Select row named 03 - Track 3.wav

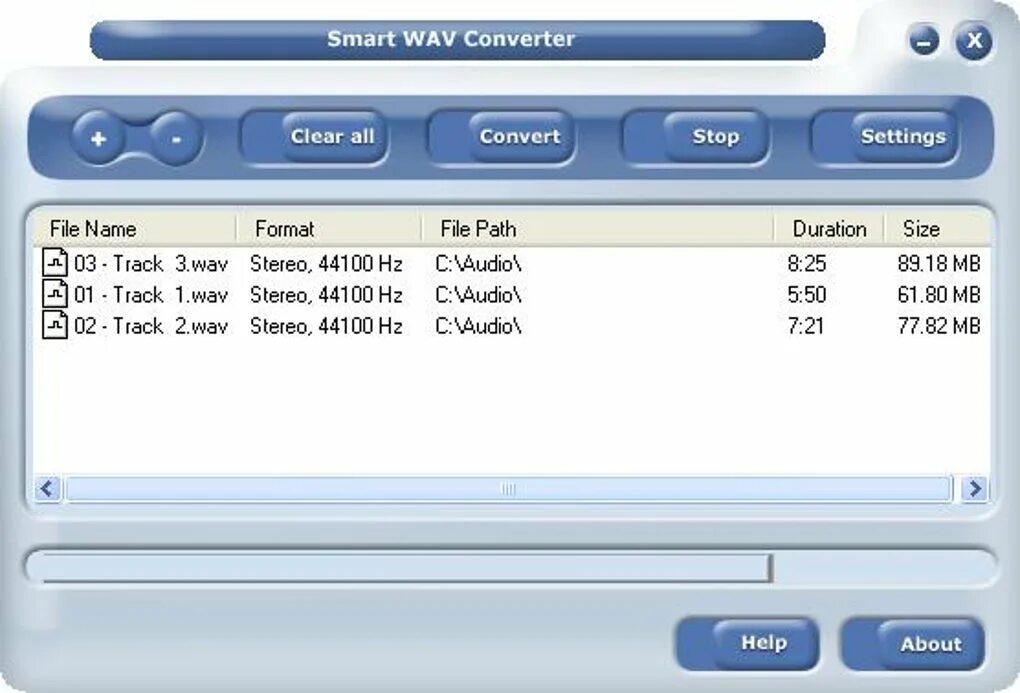click(511, 263)
